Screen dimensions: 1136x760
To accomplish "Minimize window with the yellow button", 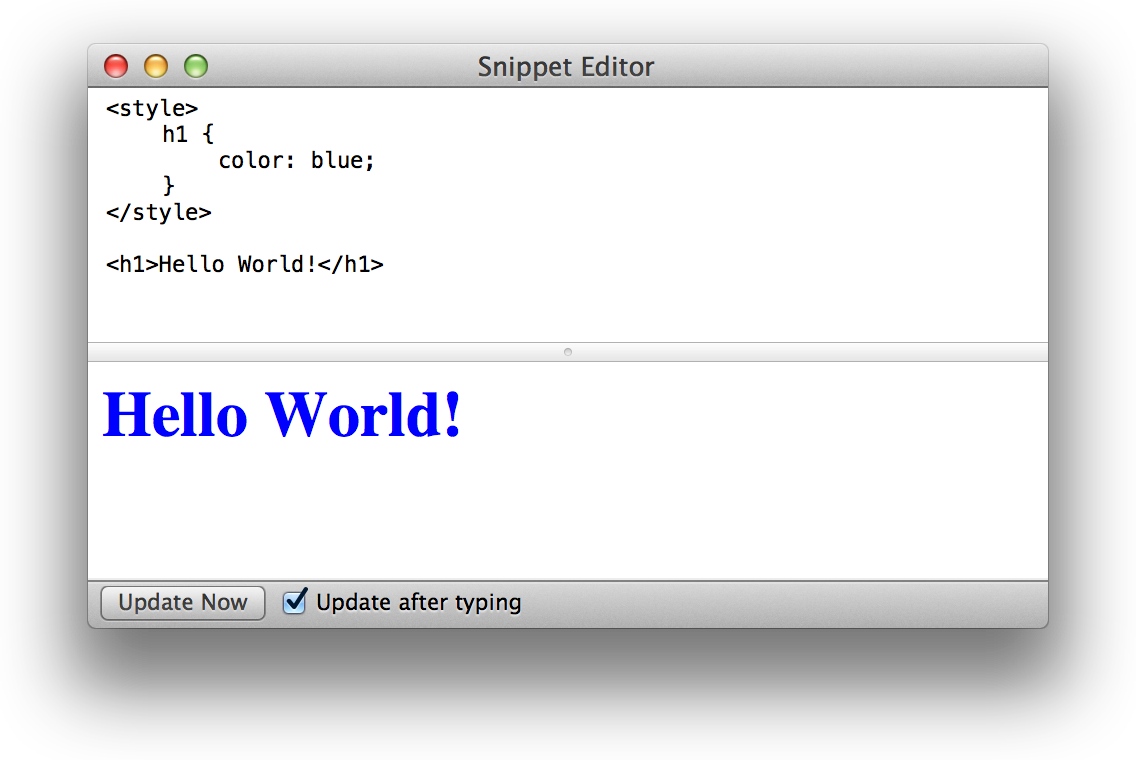I will 156,67.
